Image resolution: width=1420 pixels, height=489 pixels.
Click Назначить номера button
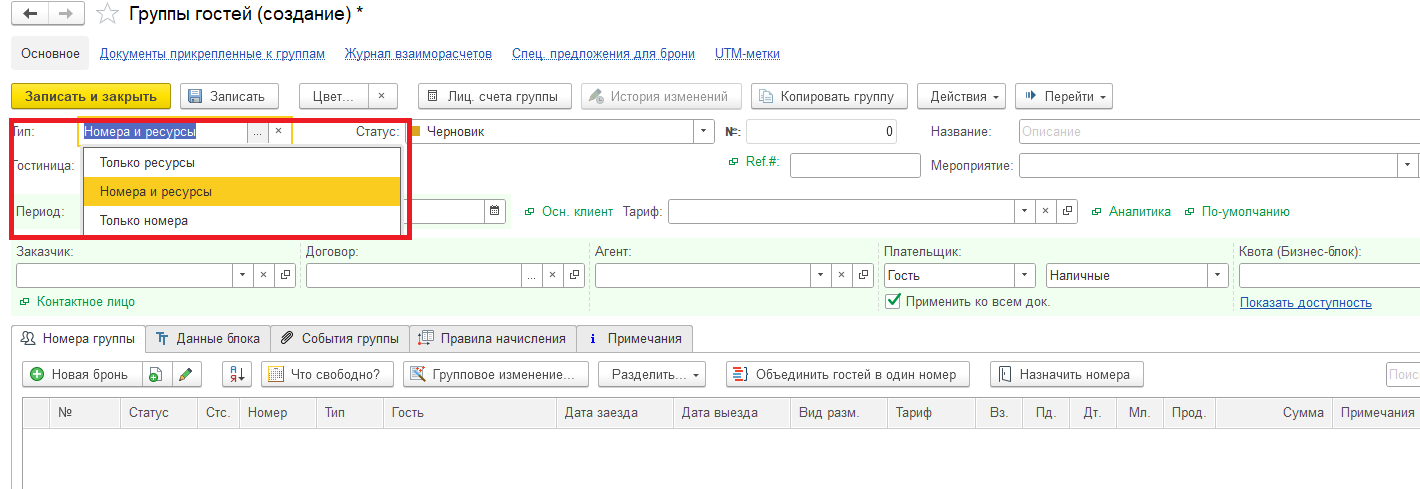[1066, 375]
